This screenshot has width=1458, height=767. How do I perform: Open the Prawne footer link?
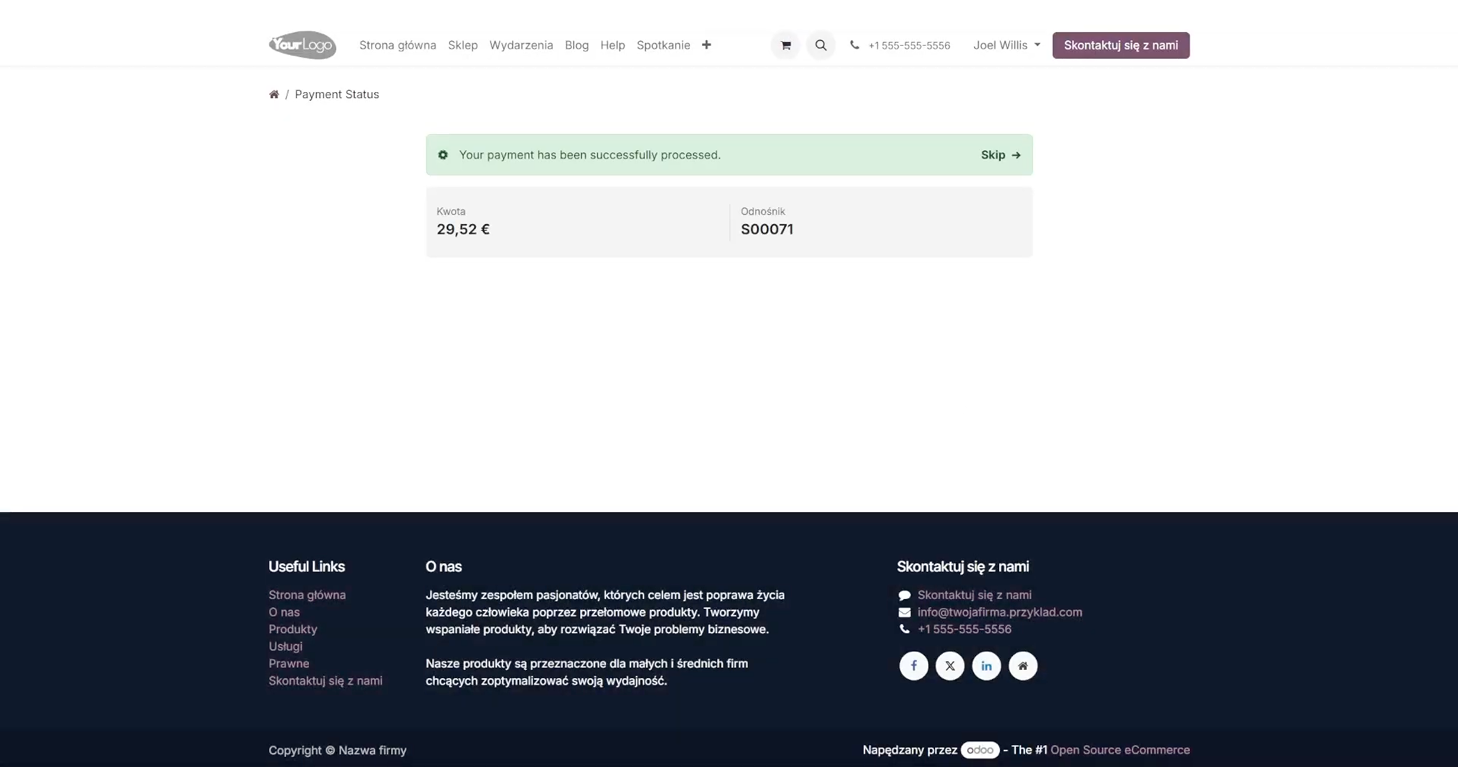(x=289, y=663)
